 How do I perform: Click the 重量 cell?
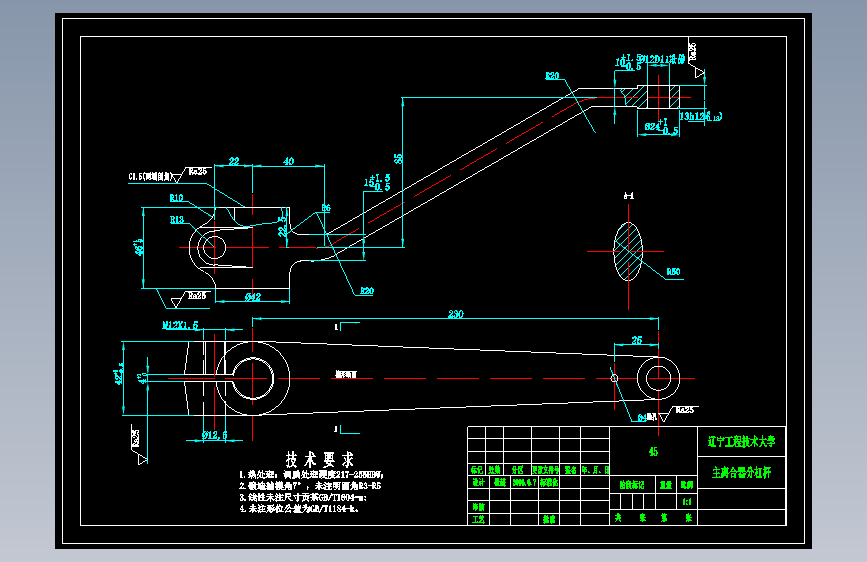(x=666, y=485)
